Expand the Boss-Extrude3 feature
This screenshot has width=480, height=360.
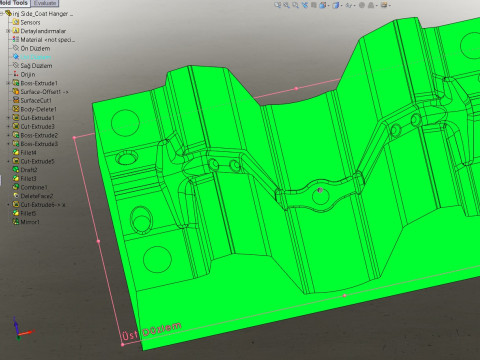pos(8,144)
